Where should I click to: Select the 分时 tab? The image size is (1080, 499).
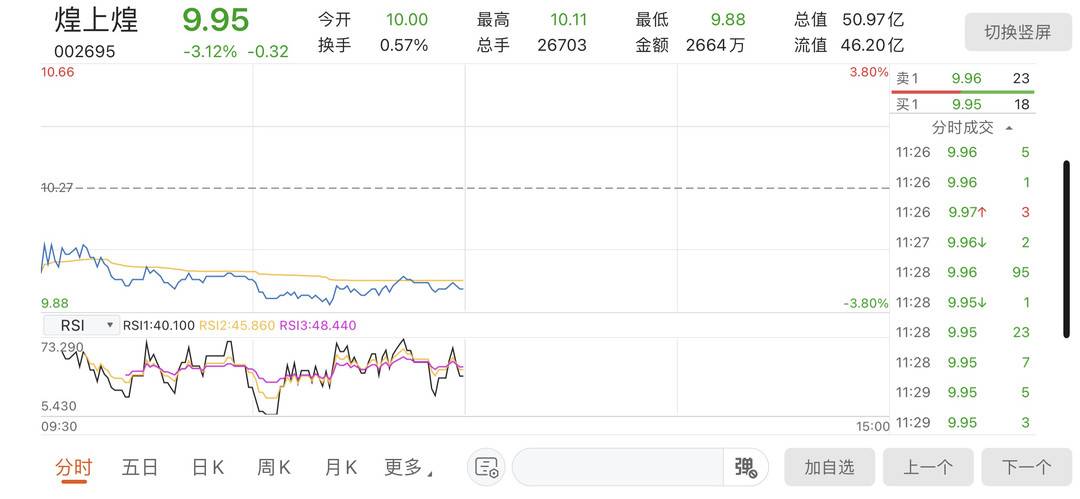pyautogui.click(x=74, y=467)
